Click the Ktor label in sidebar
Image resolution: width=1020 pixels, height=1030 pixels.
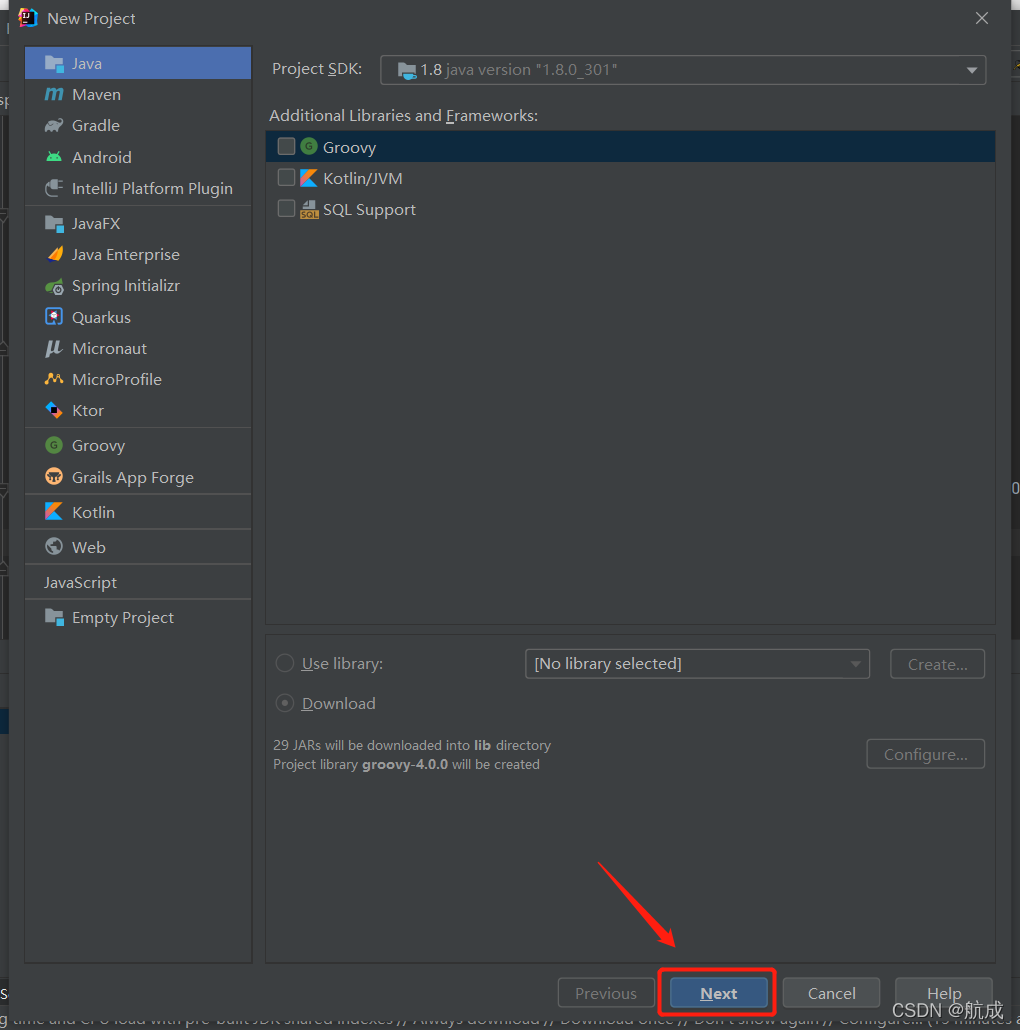[88, 411]
